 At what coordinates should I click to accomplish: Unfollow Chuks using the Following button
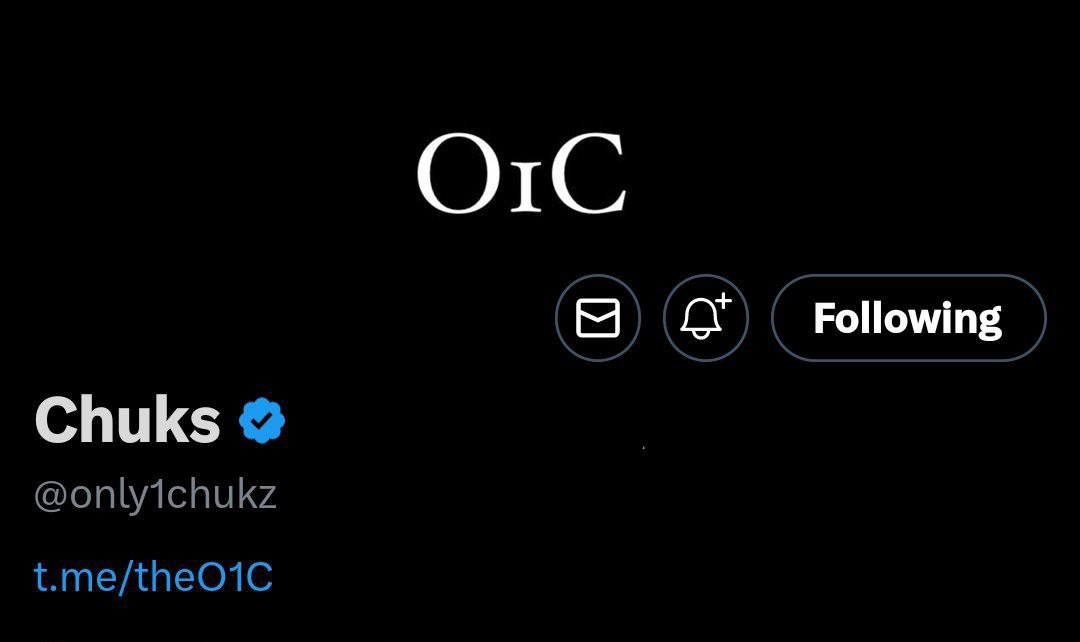[x=908, y=318]
